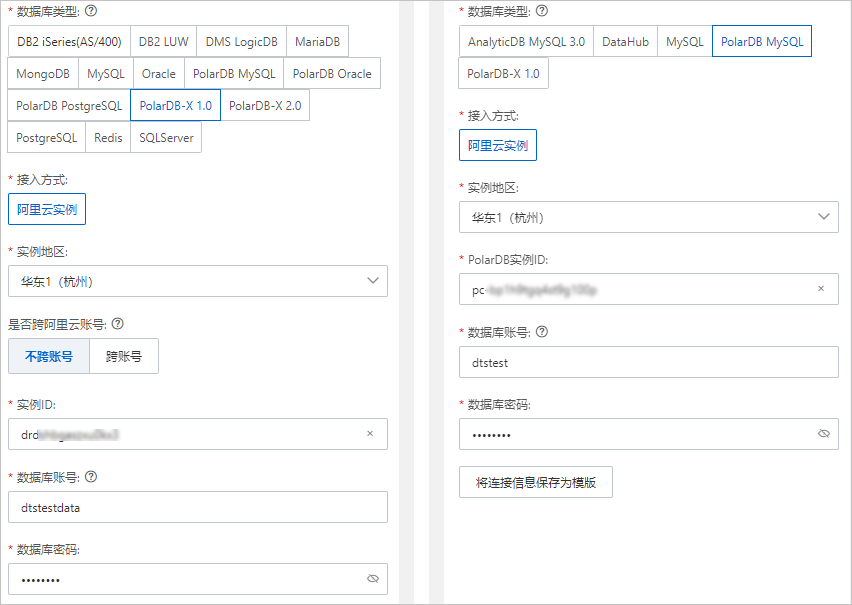The image size is (852, 605).
Task: Select PolarDB Oracle database type
Action: (332, 73)
